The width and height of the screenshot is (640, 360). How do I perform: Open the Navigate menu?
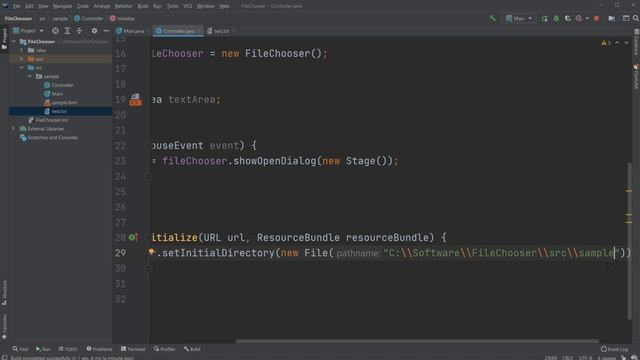[x=62, y=6]
